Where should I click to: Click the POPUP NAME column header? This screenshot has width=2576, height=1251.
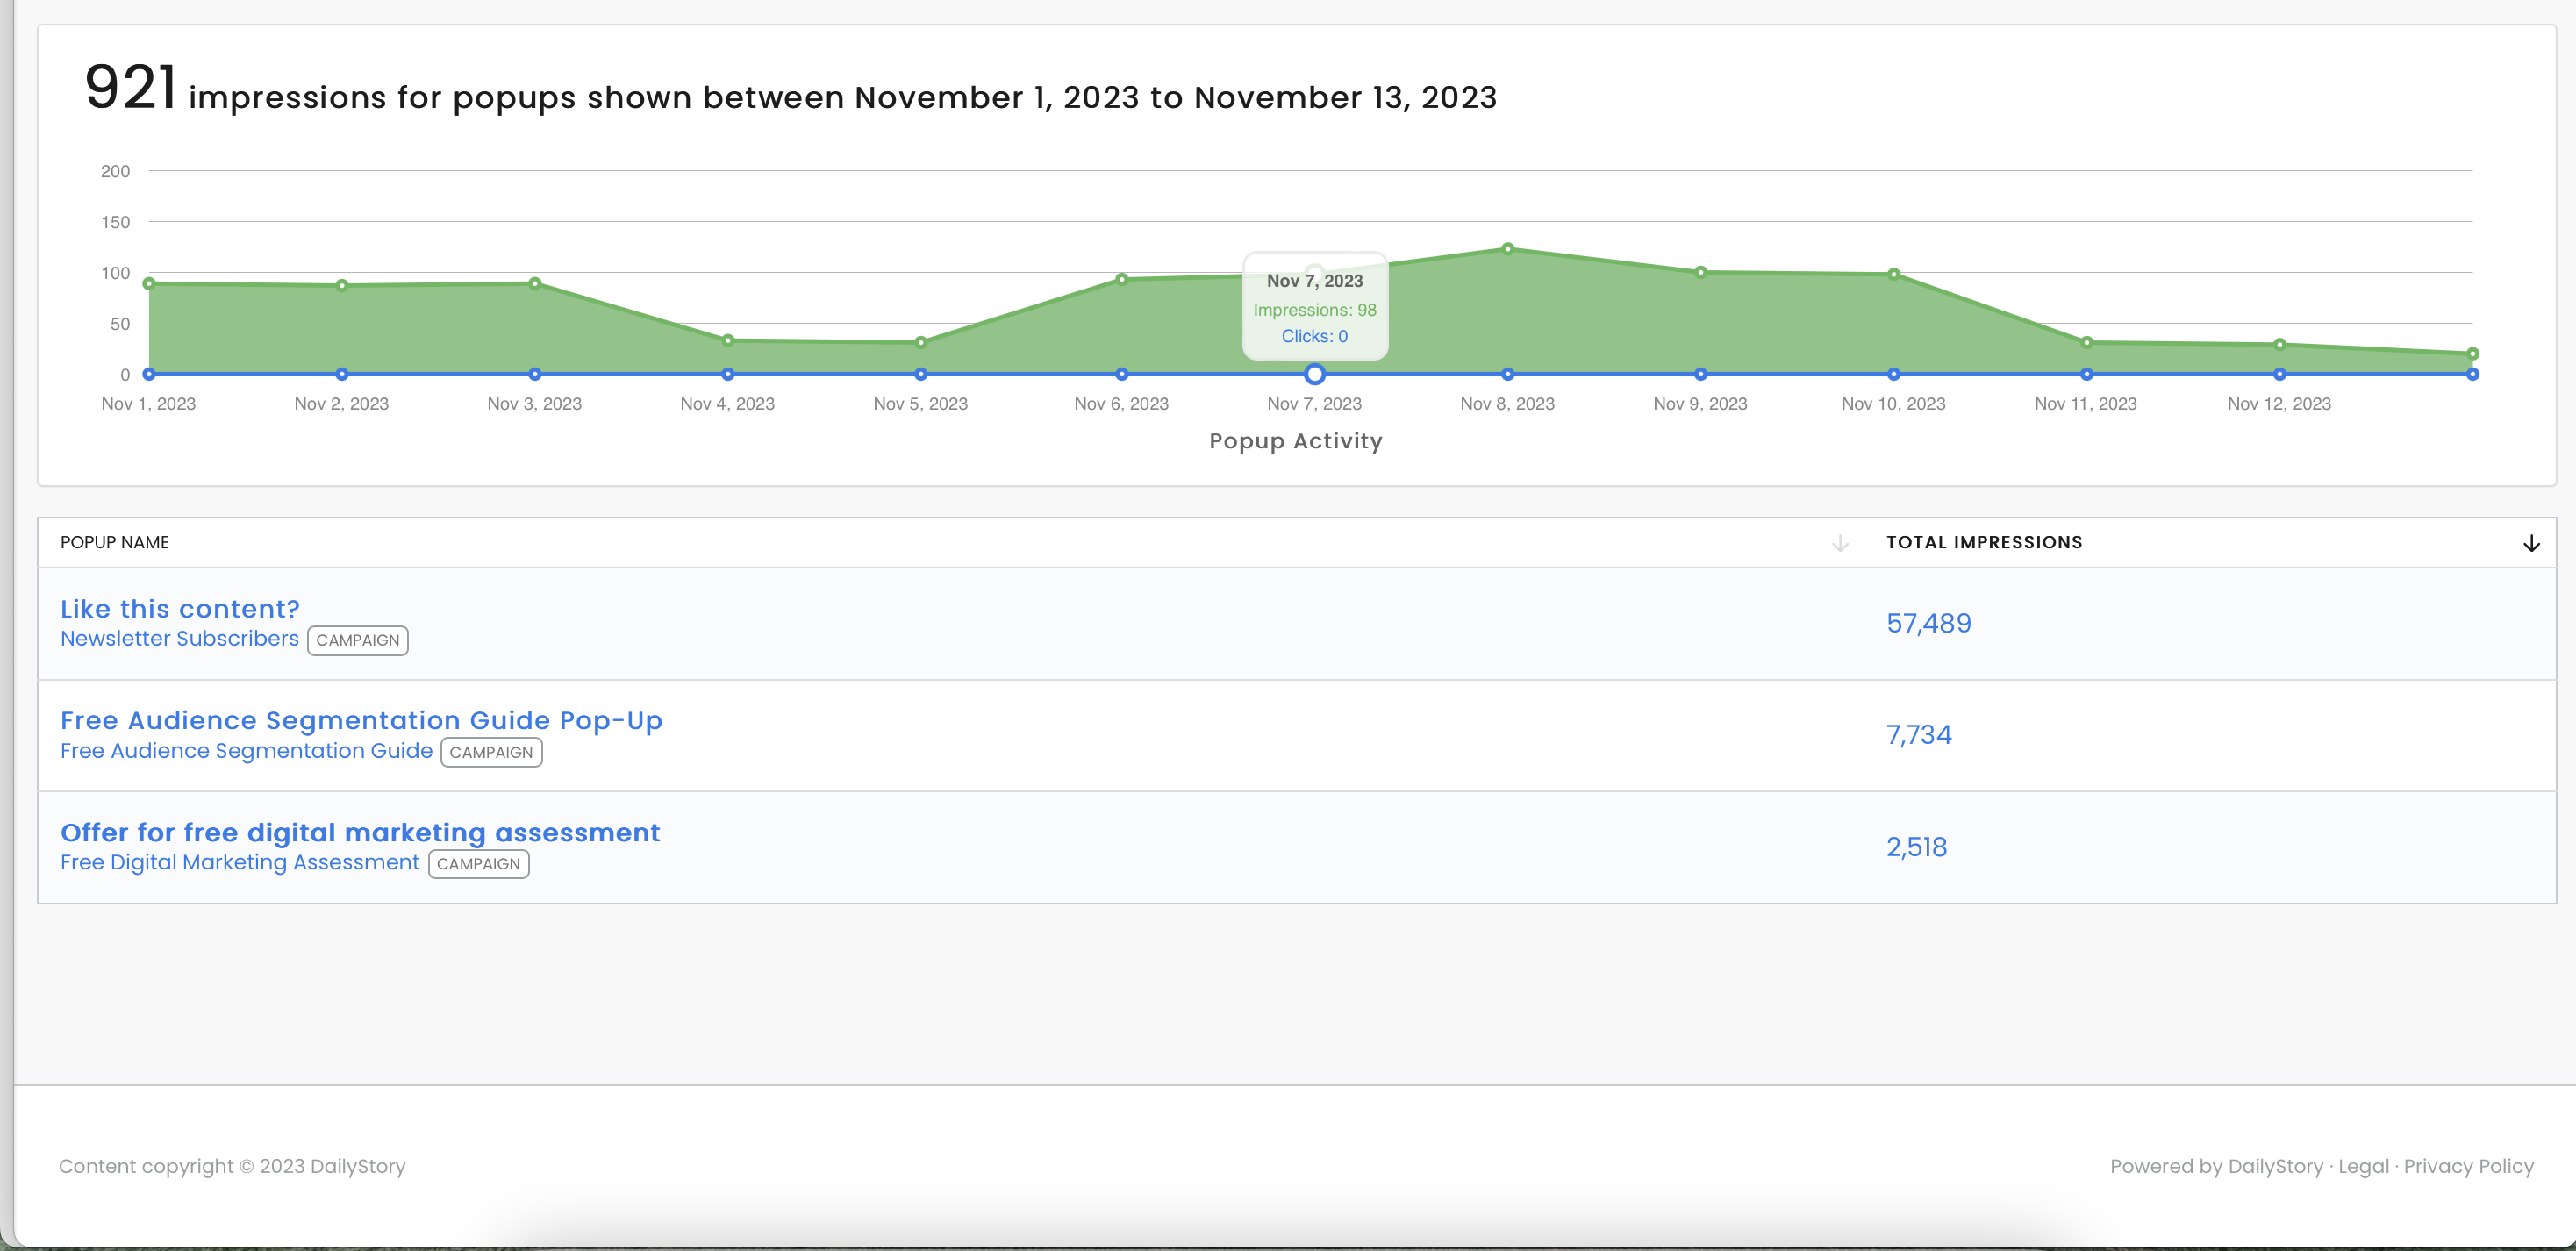click(115, 542)
